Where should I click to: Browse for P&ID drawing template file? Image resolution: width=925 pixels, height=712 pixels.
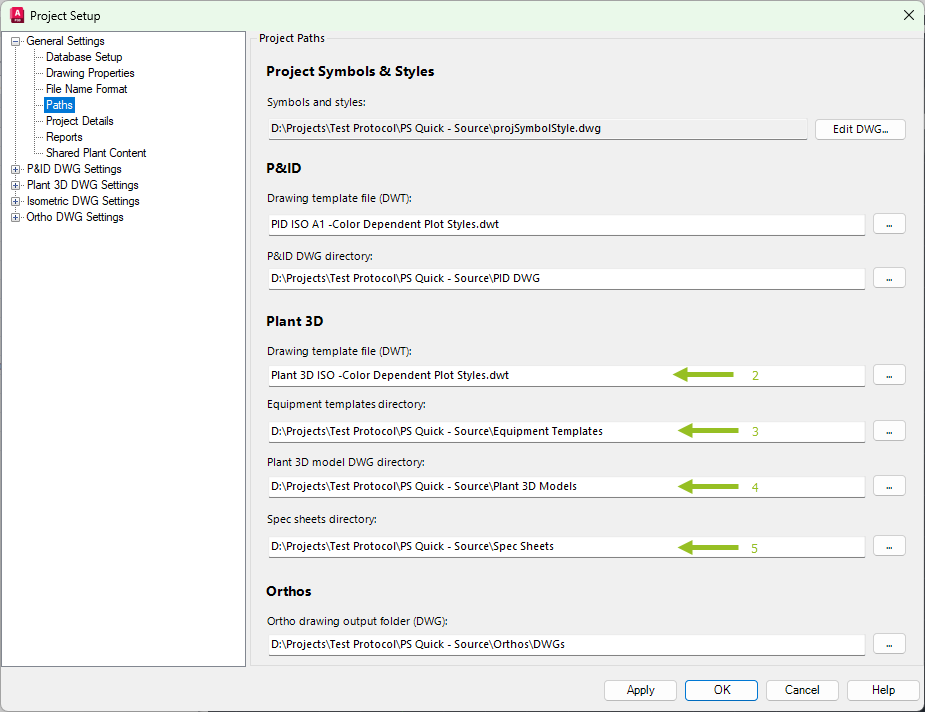889,224
